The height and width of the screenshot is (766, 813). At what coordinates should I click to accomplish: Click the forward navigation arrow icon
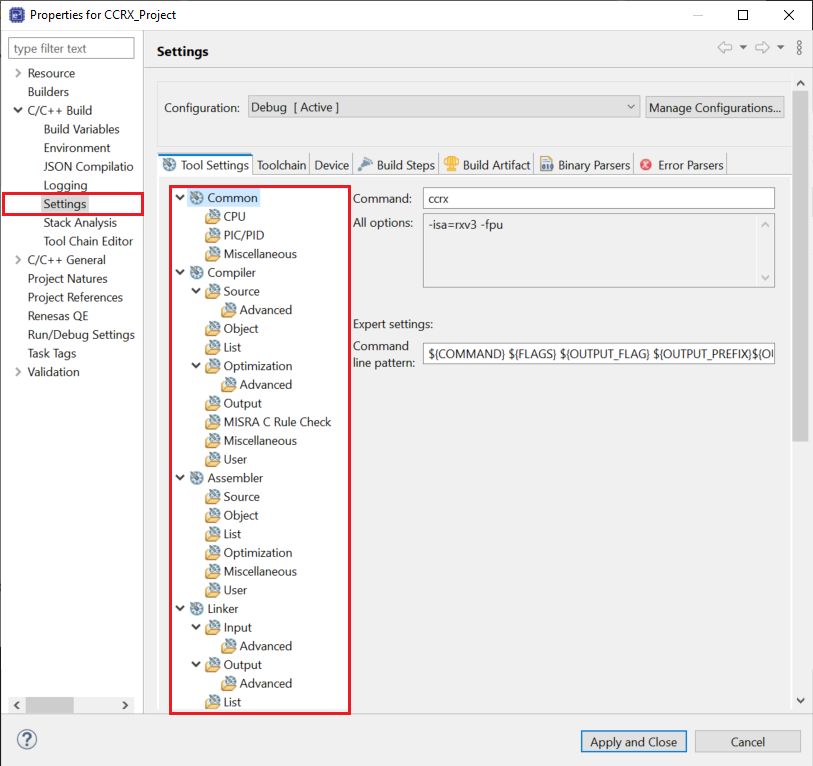762,48
